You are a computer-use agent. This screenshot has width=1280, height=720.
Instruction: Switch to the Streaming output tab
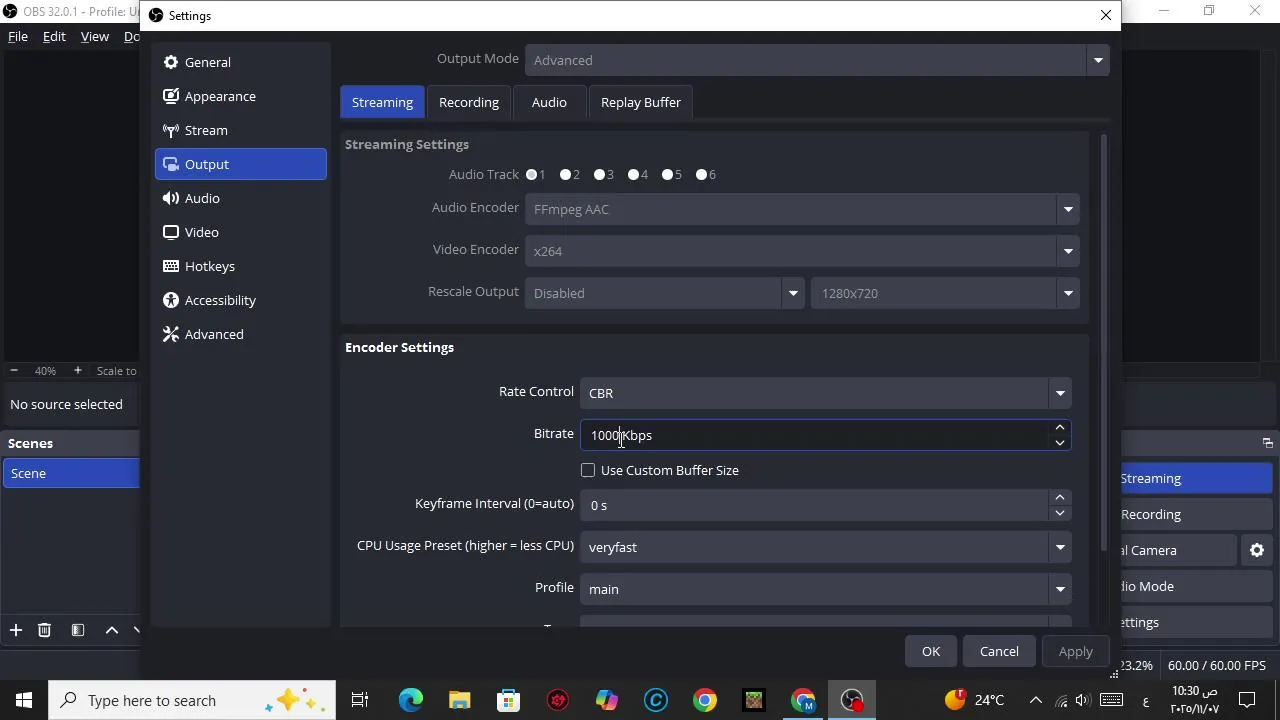tap(382, 102)
